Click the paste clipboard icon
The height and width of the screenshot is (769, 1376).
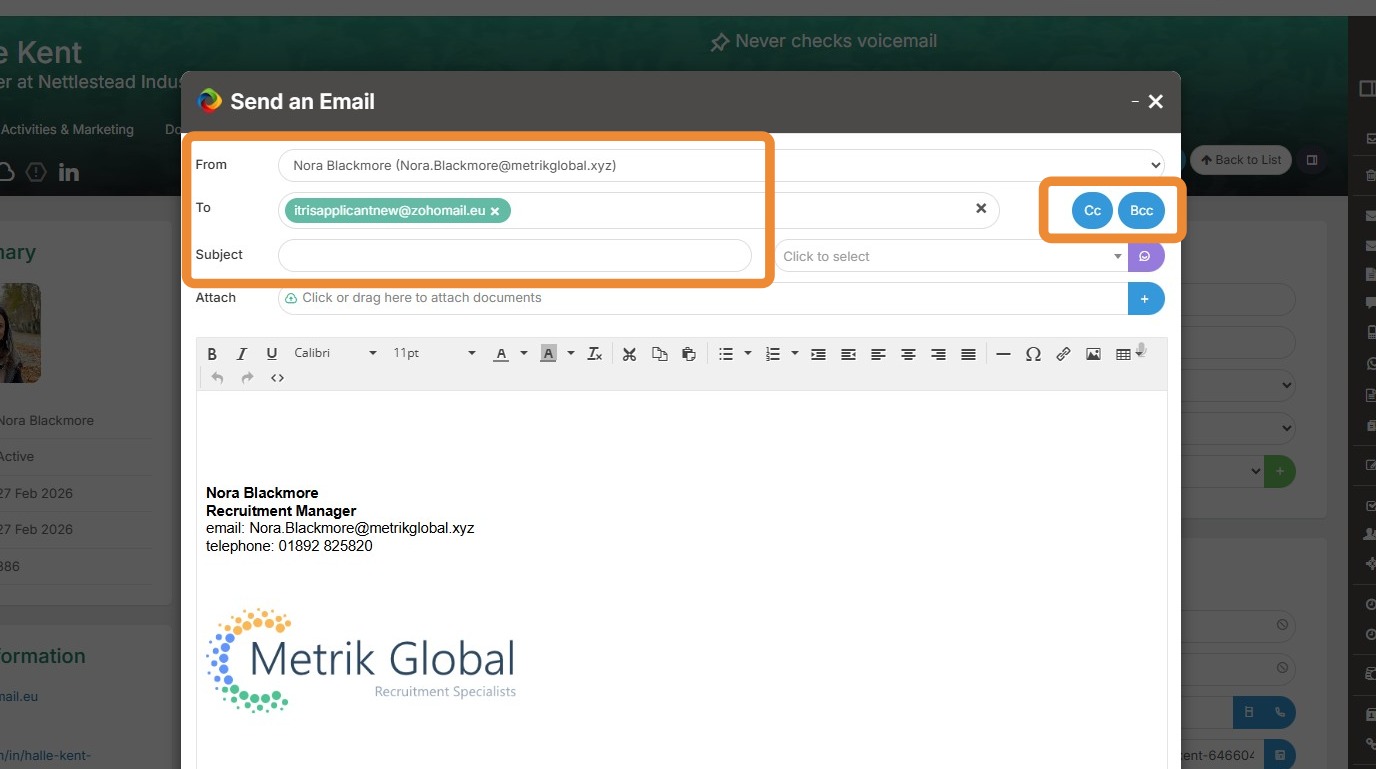click(689, 354)
